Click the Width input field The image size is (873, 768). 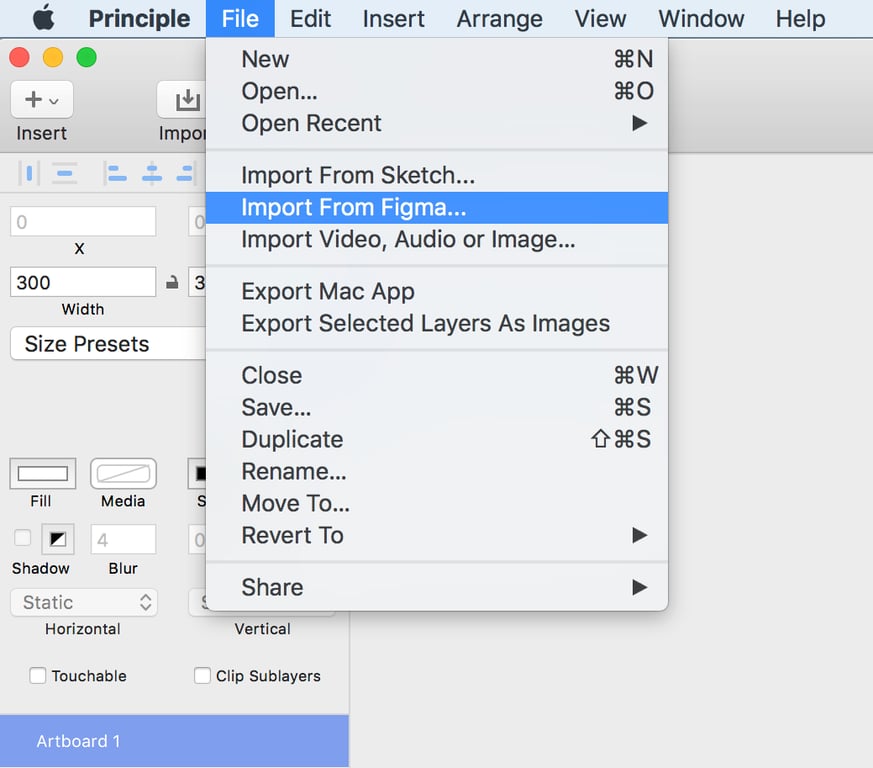[x=83, y=282]
